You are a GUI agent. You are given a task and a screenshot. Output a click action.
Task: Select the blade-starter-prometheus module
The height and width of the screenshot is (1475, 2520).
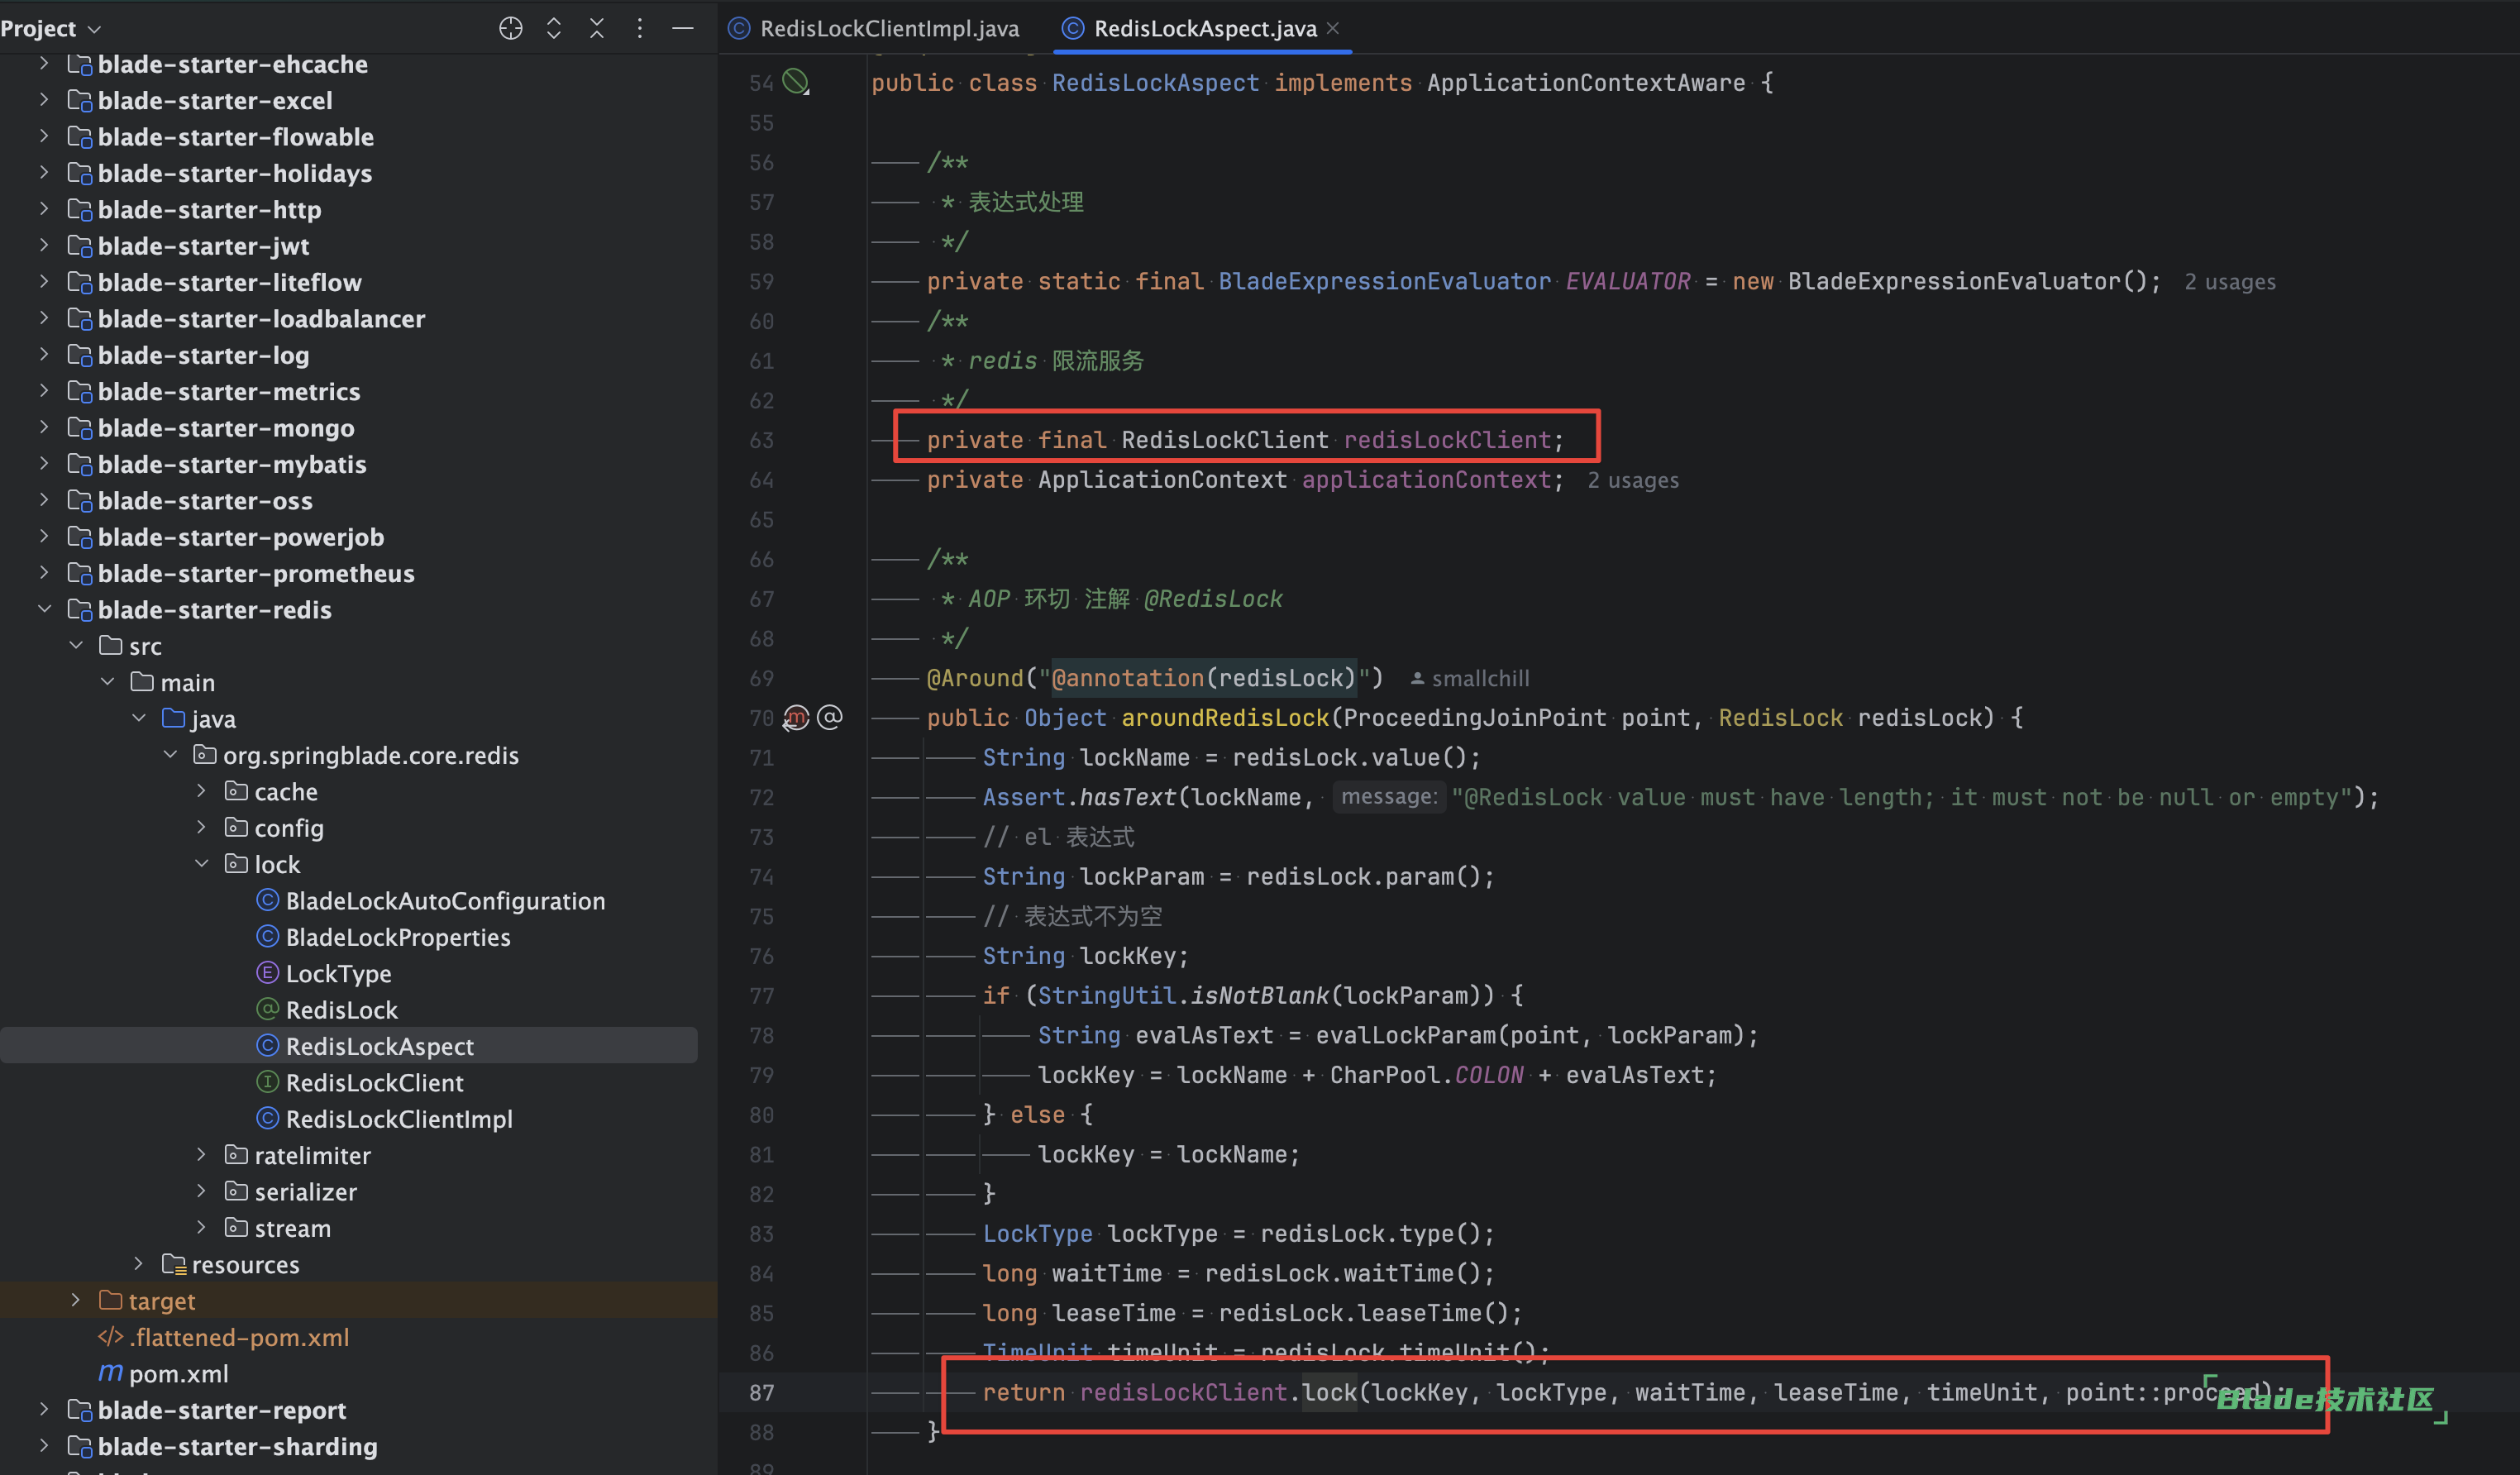point(256,573)
